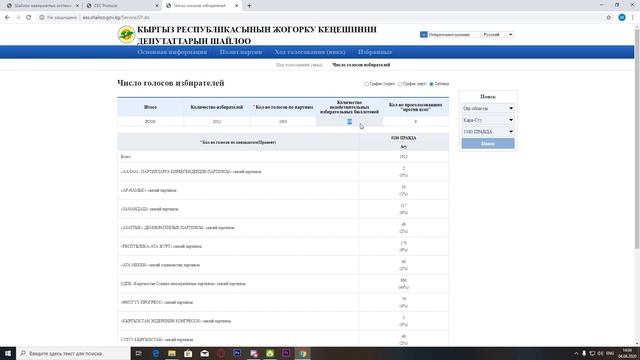Open Microsoft Store on taskbar

tap(188, 353)
